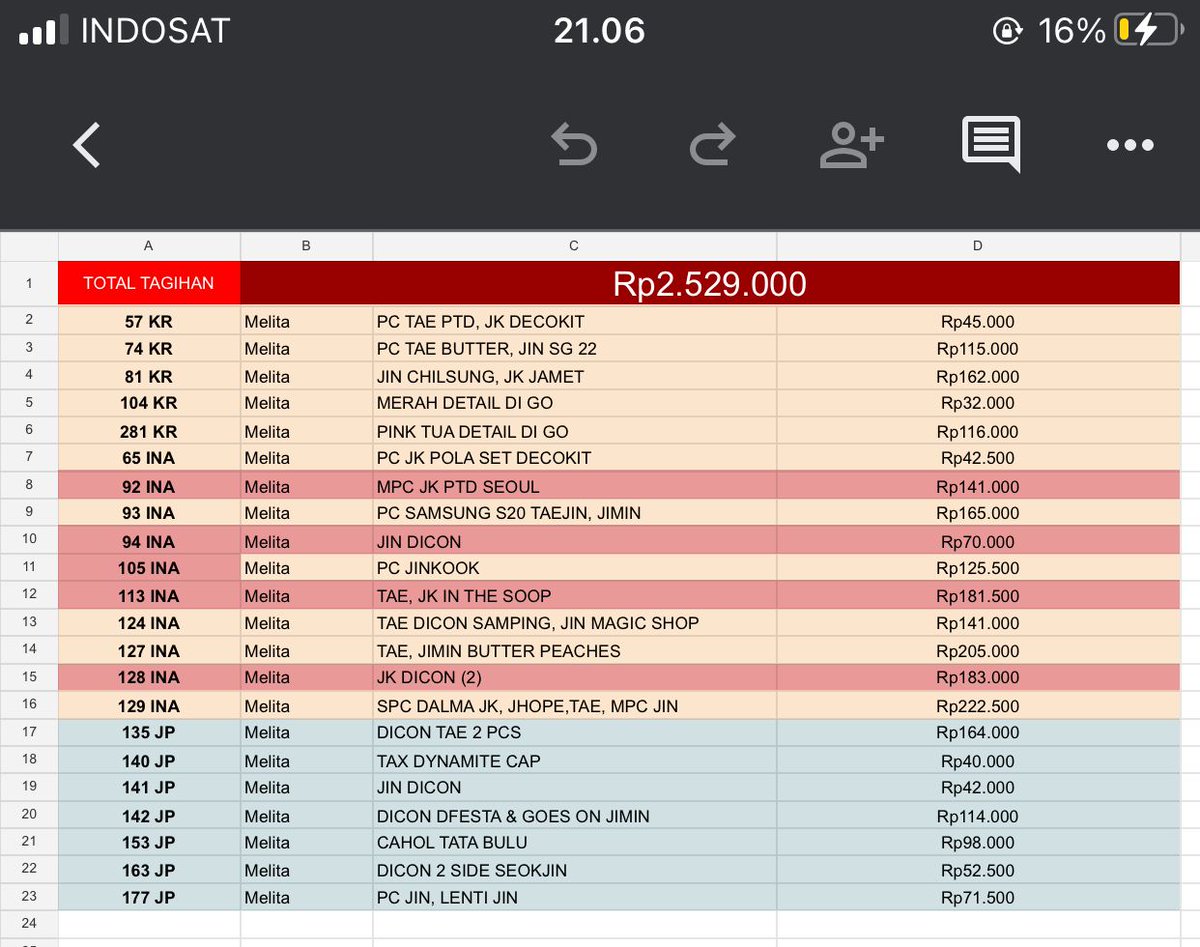Select cell JIN CHILSUNG, JK JAMET

pyautogui.click(x=575, y=377)
